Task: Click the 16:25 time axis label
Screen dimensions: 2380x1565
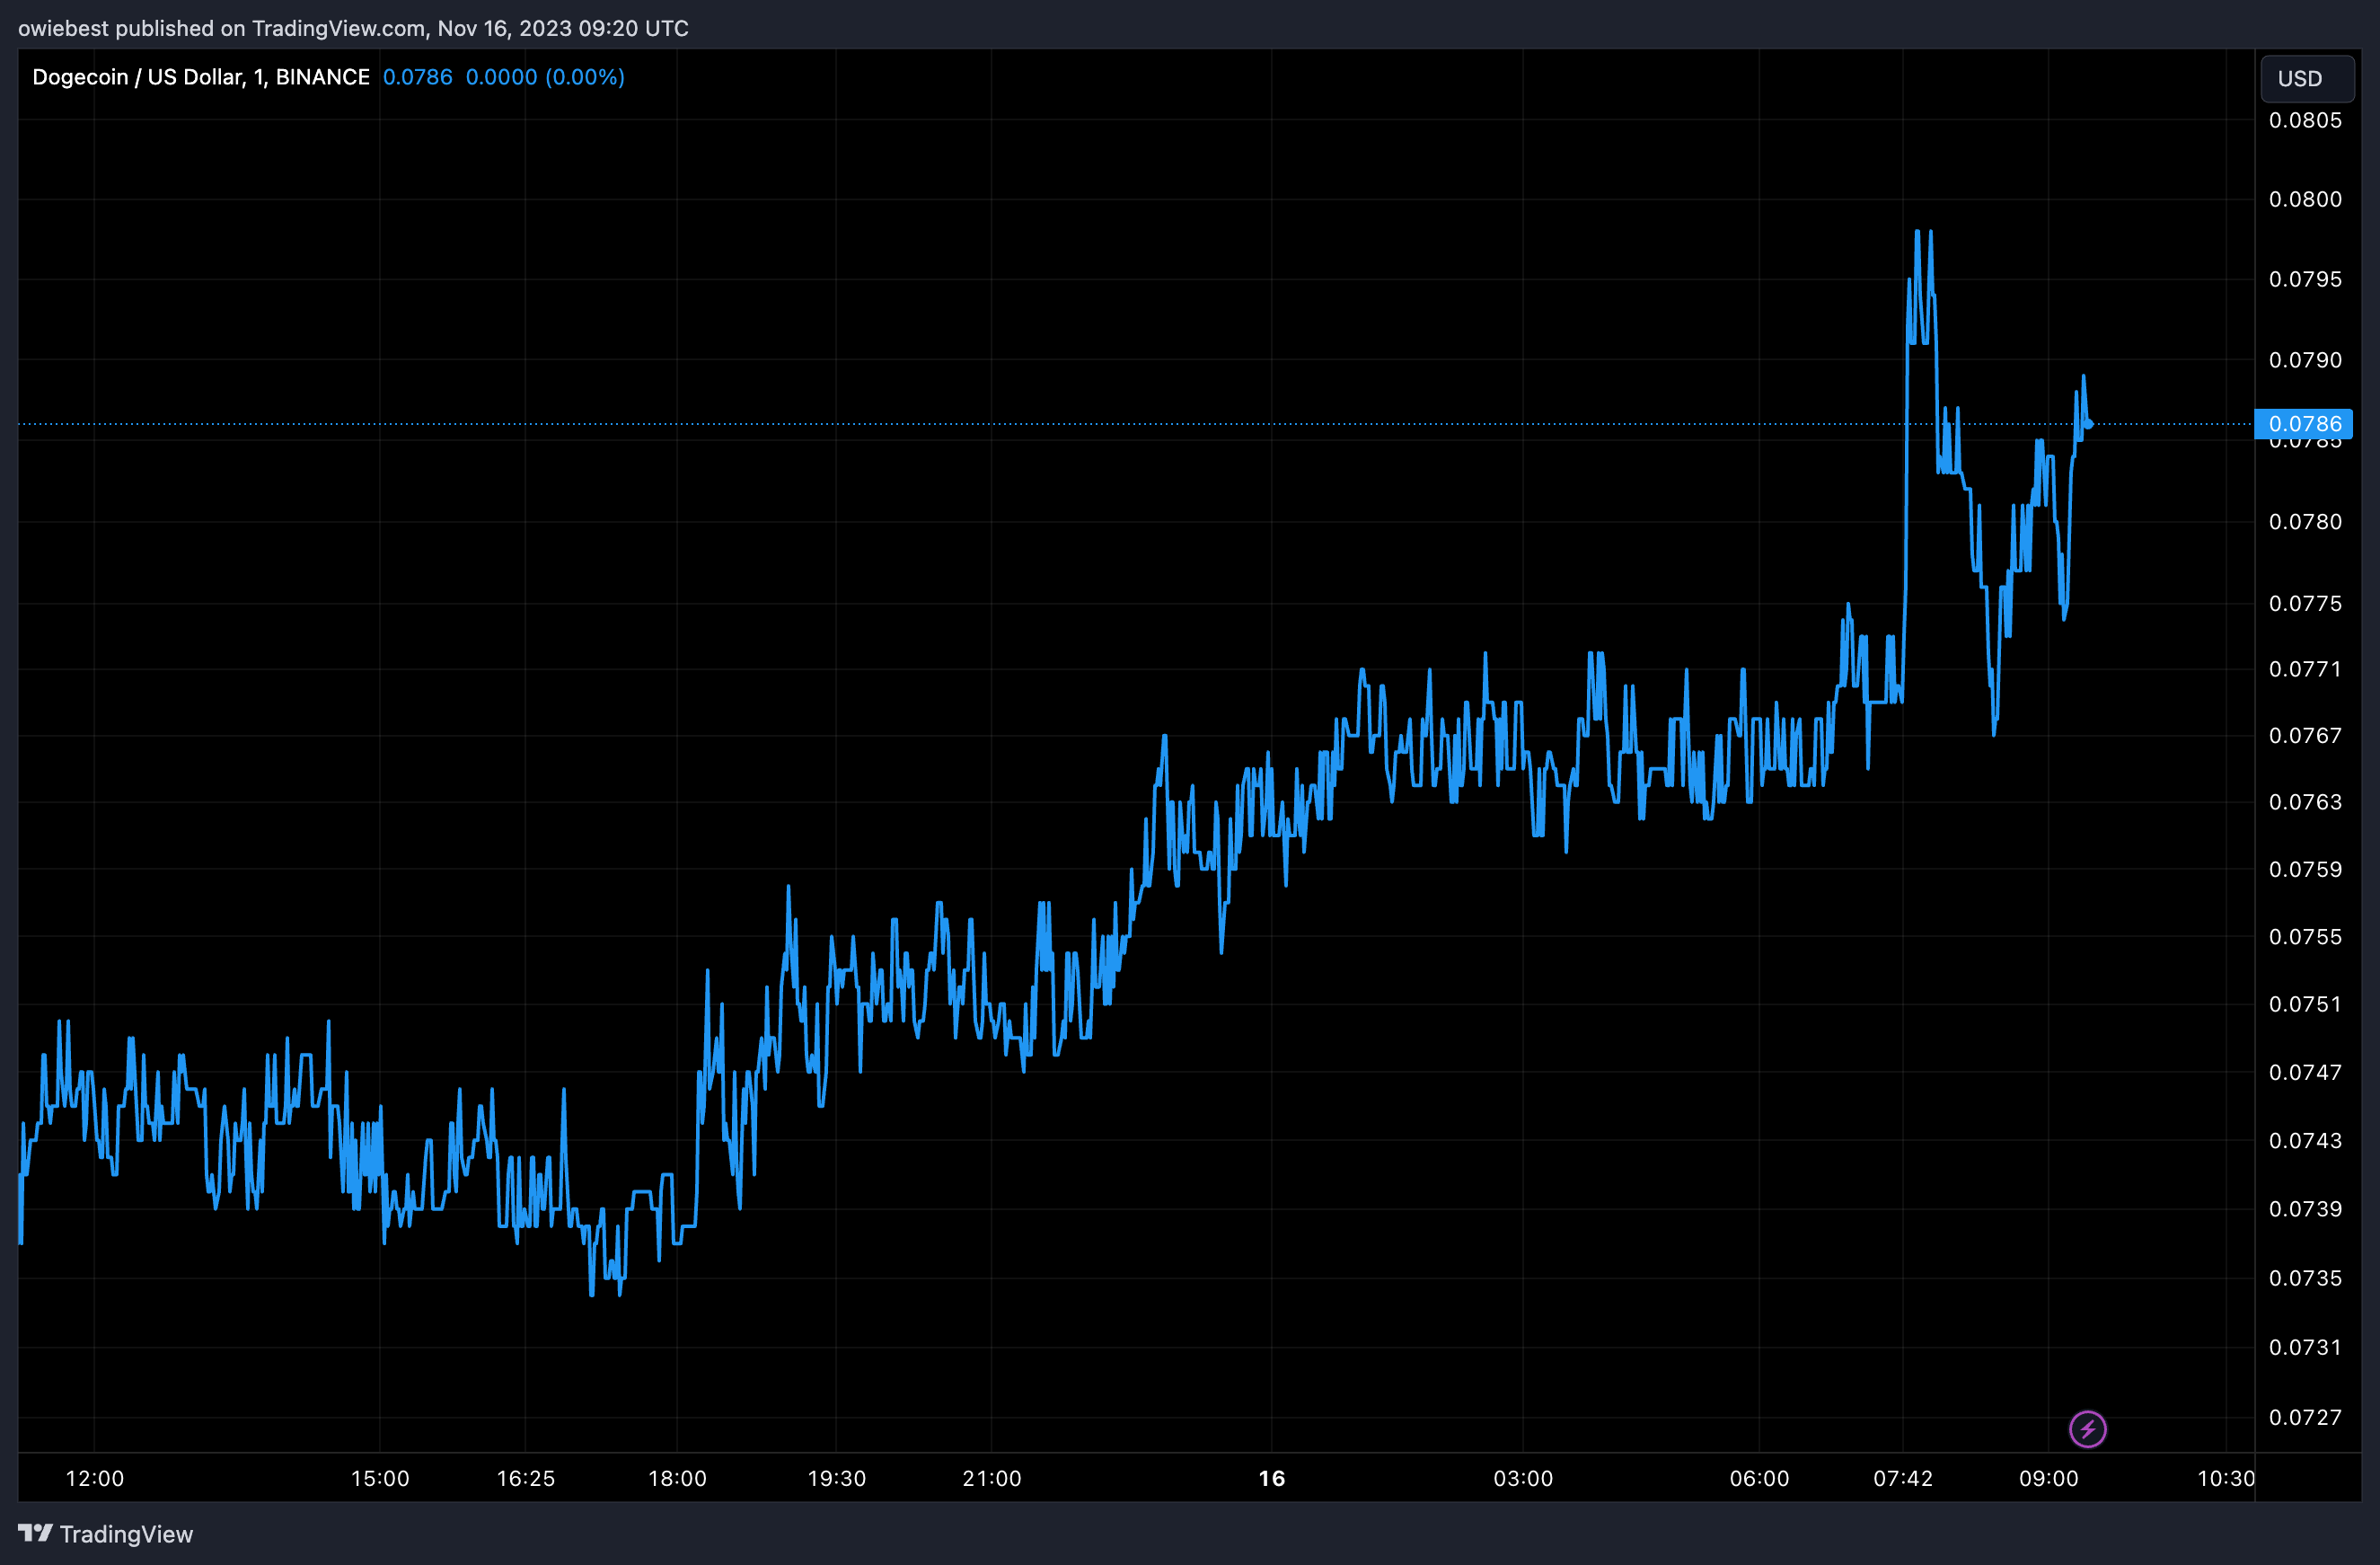Action: click(x=526, y=1478)
